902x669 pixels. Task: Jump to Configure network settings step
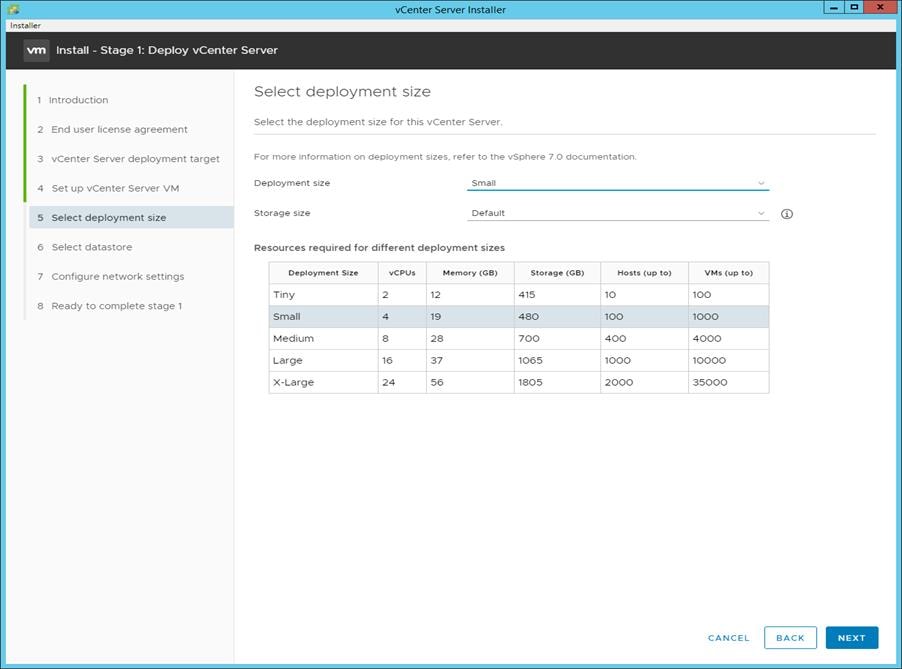(x=117, y=276)
